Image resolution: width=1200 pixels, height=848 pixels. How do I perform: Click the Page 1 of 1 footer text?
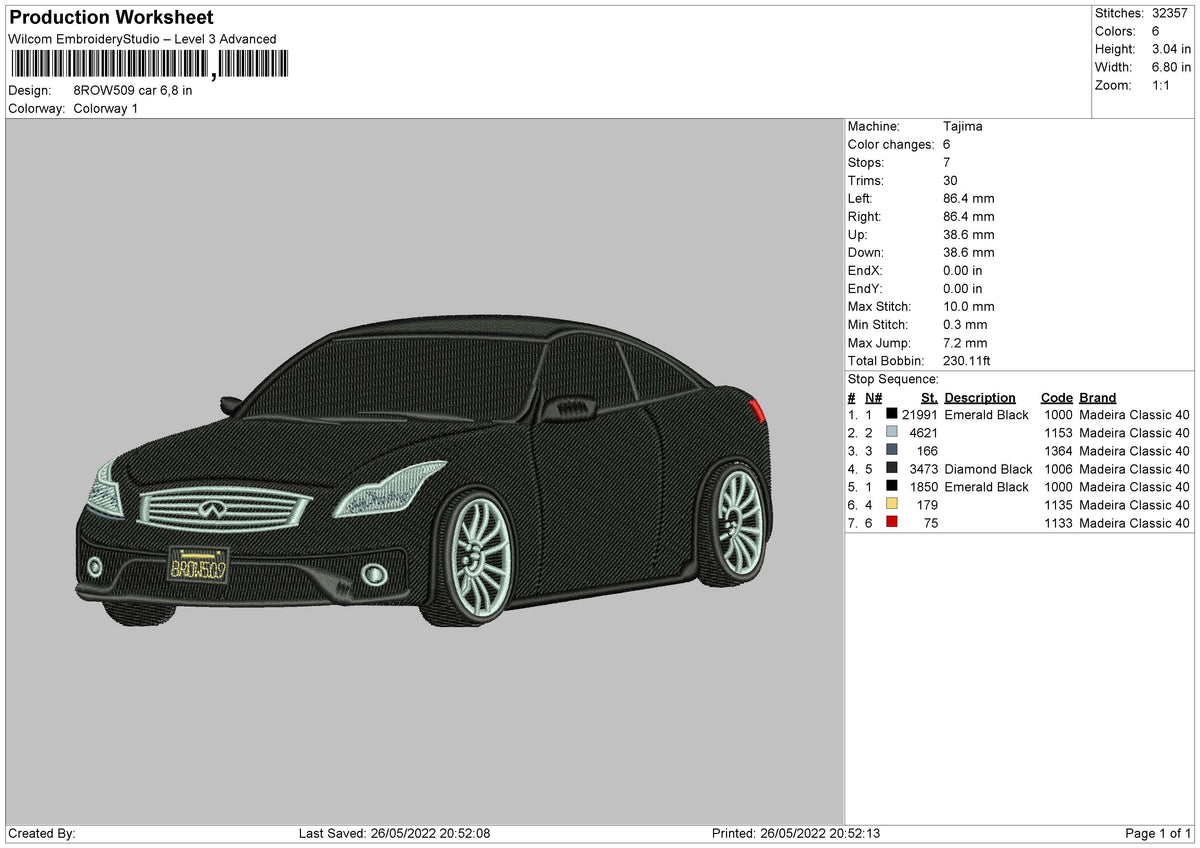point(1158,833)
